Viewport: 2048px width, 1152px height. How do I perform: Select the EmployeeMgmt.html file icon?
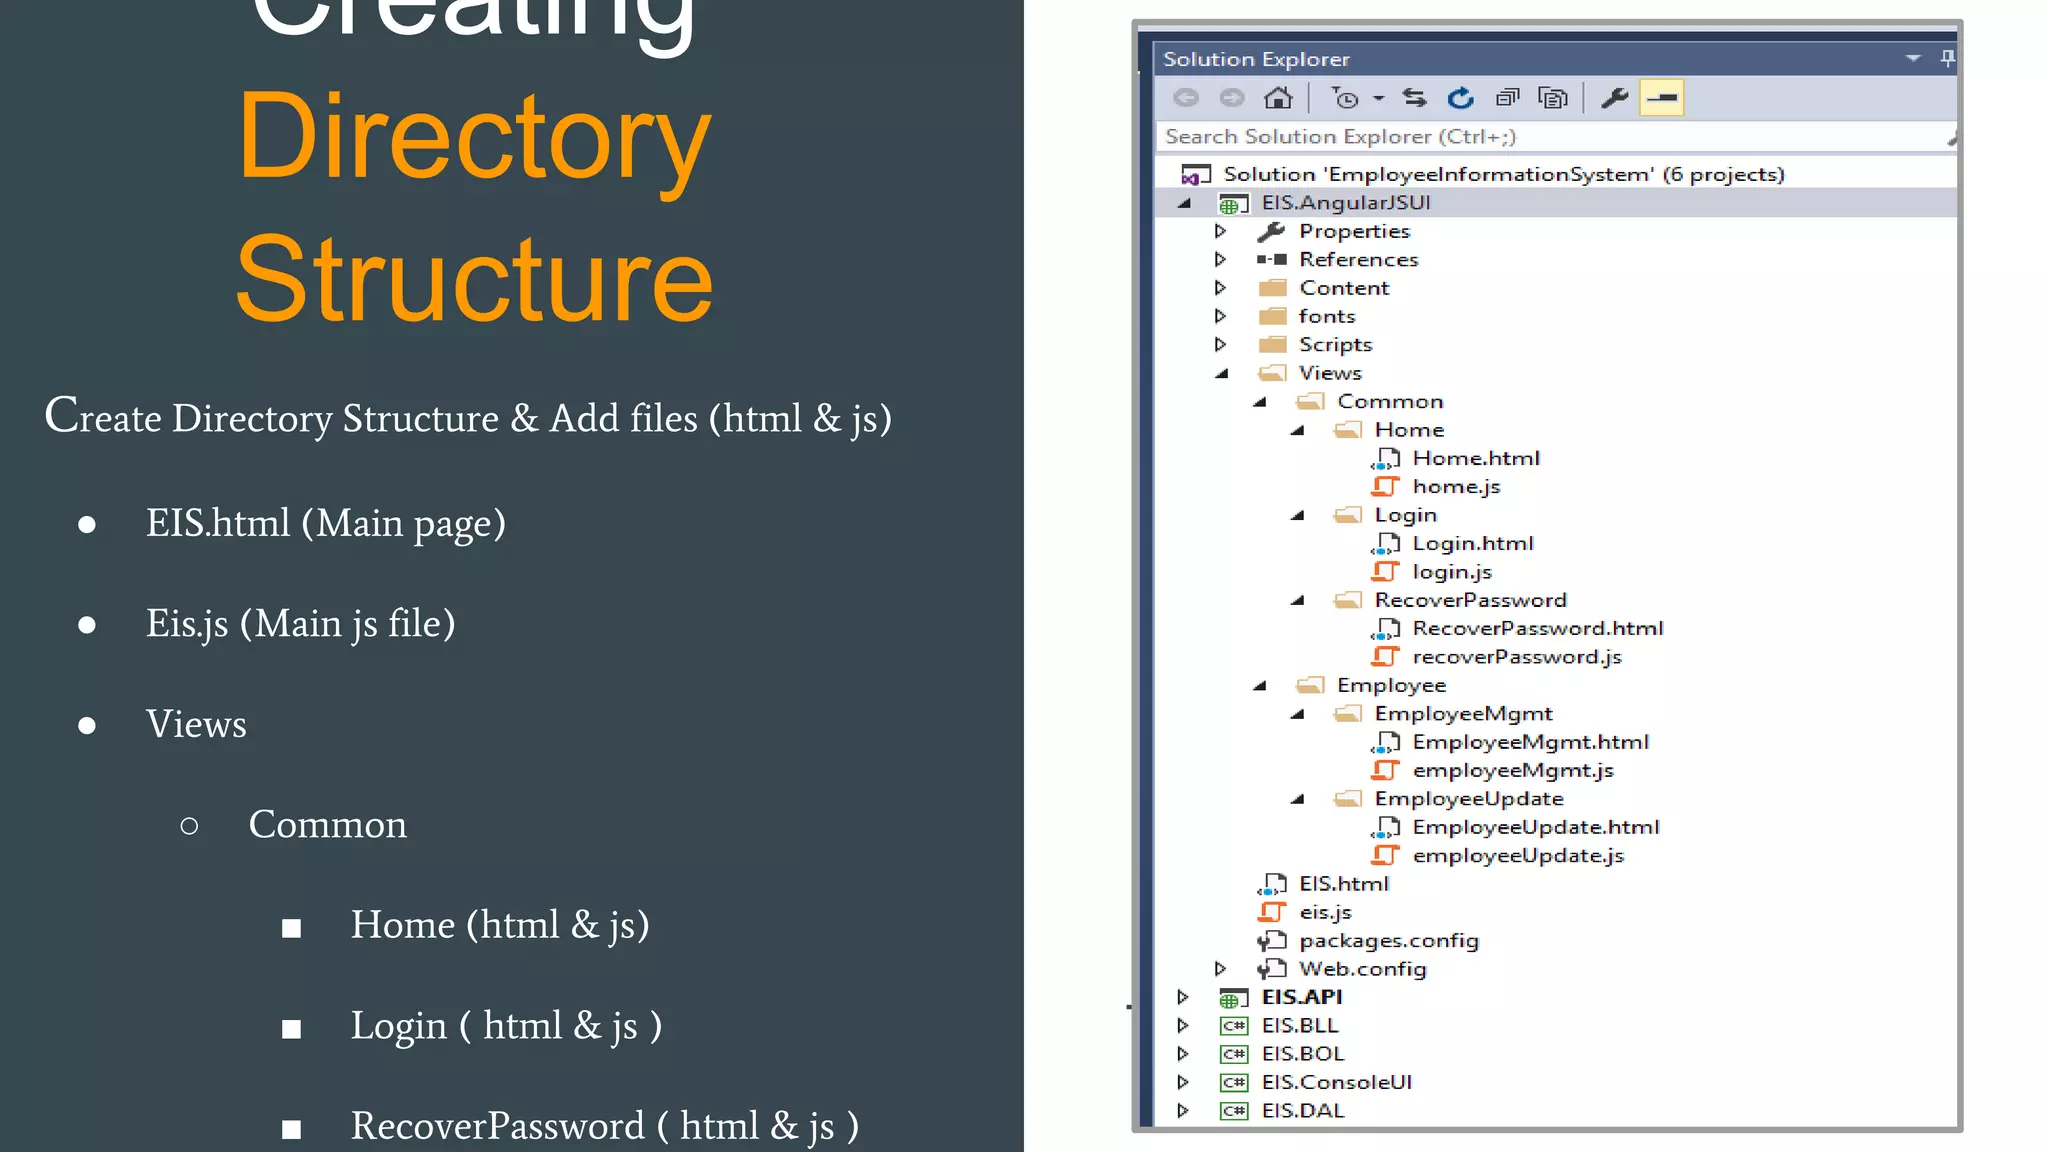[x=1385, y=743]
